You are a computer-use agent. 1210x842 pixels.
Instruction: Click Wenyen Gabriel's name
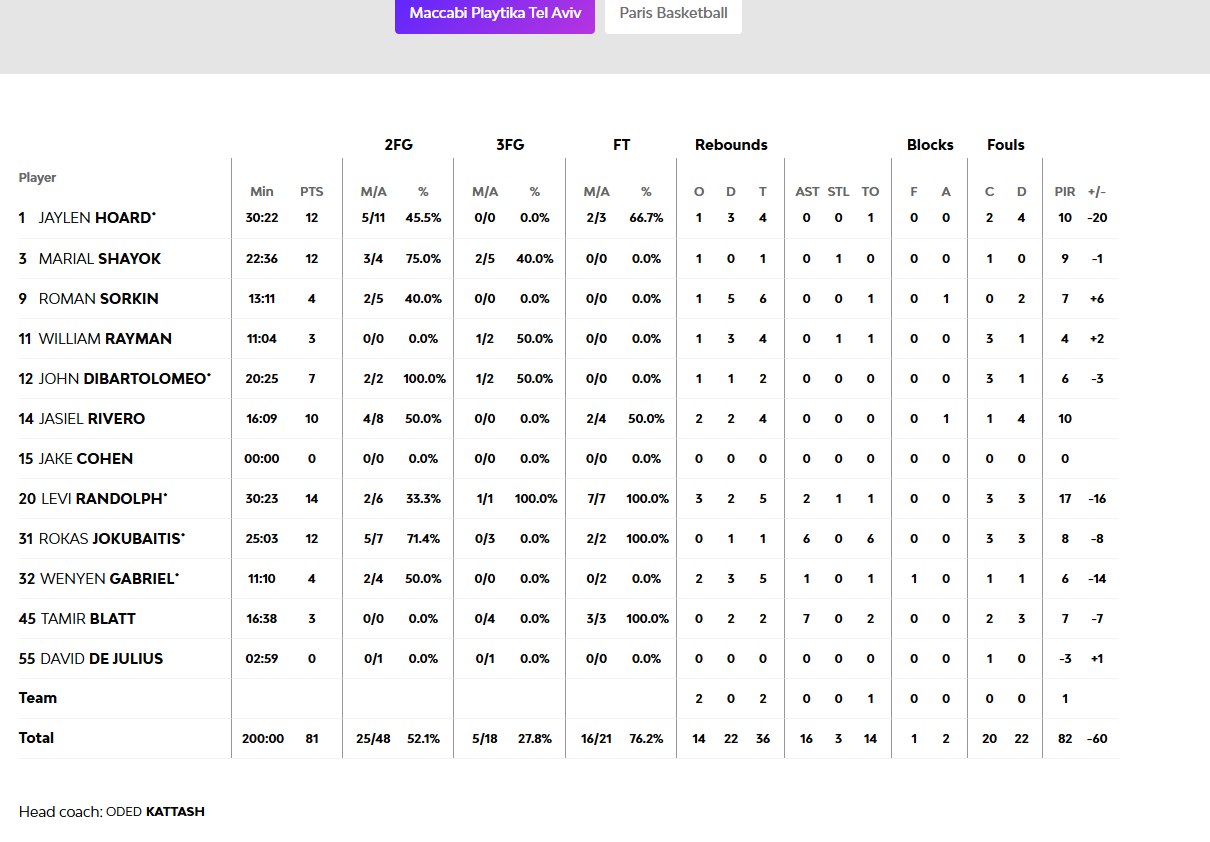(109, 578)
